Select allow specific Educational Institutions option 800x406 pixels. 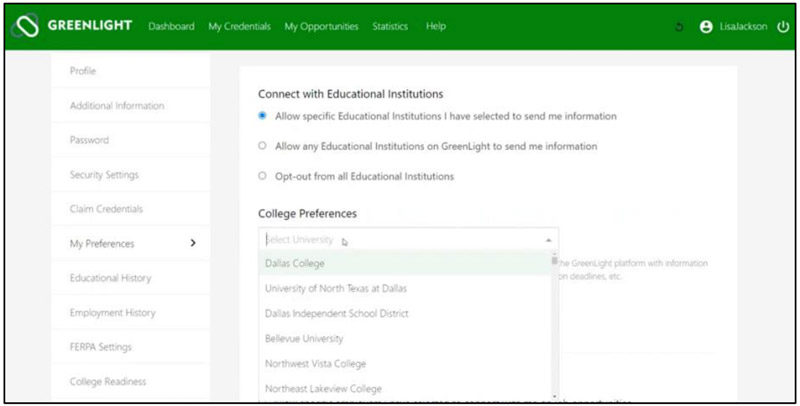[262, 116]
